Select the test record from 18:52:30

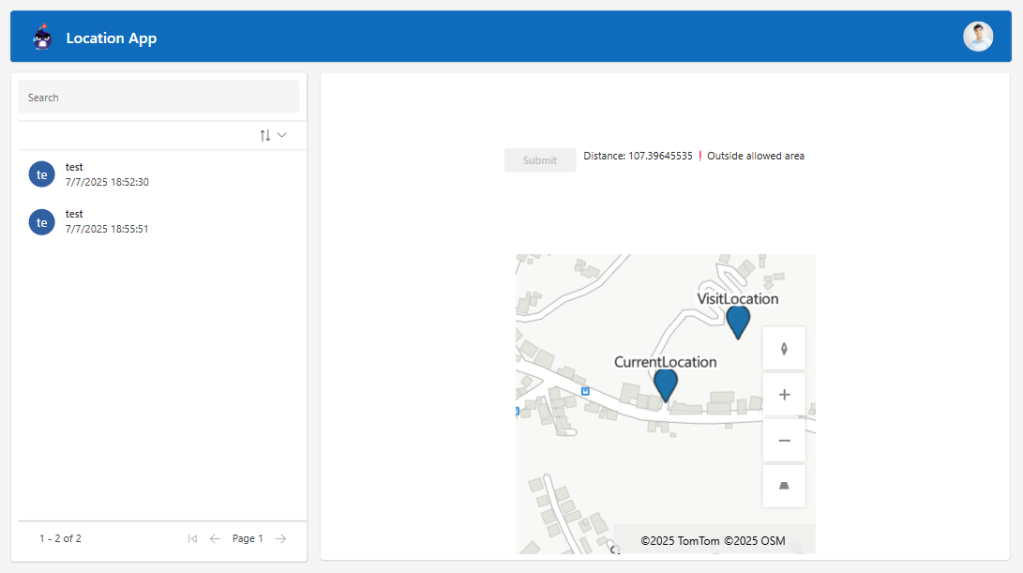[107, 174]
